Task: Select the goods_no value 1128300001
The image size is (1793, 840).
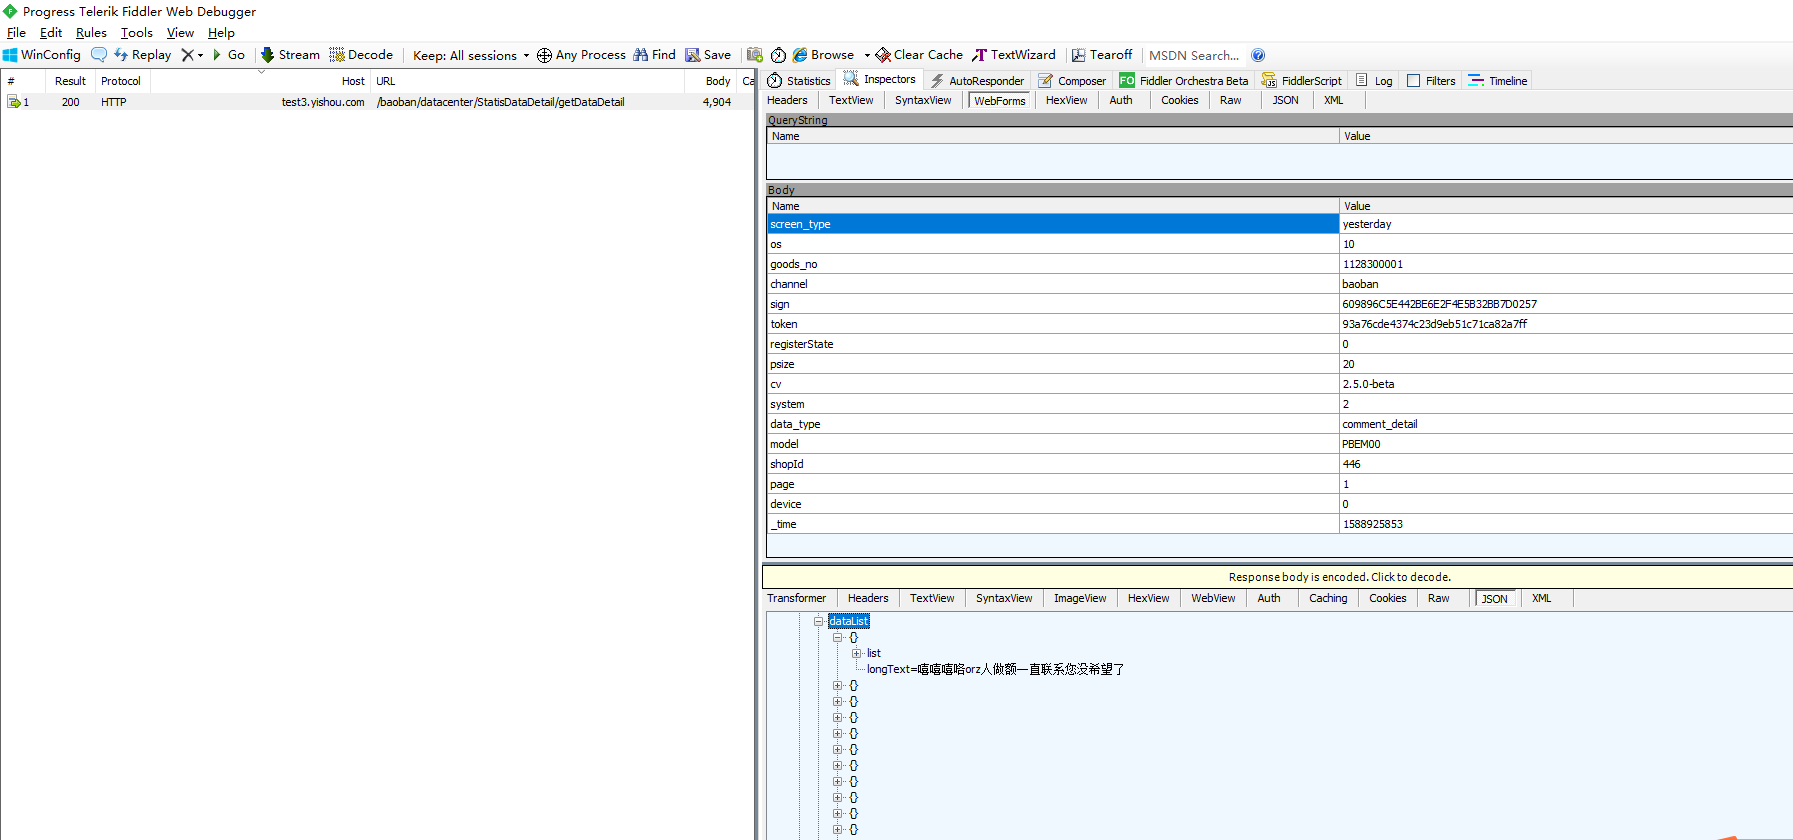Action: tap(1372, 264)
